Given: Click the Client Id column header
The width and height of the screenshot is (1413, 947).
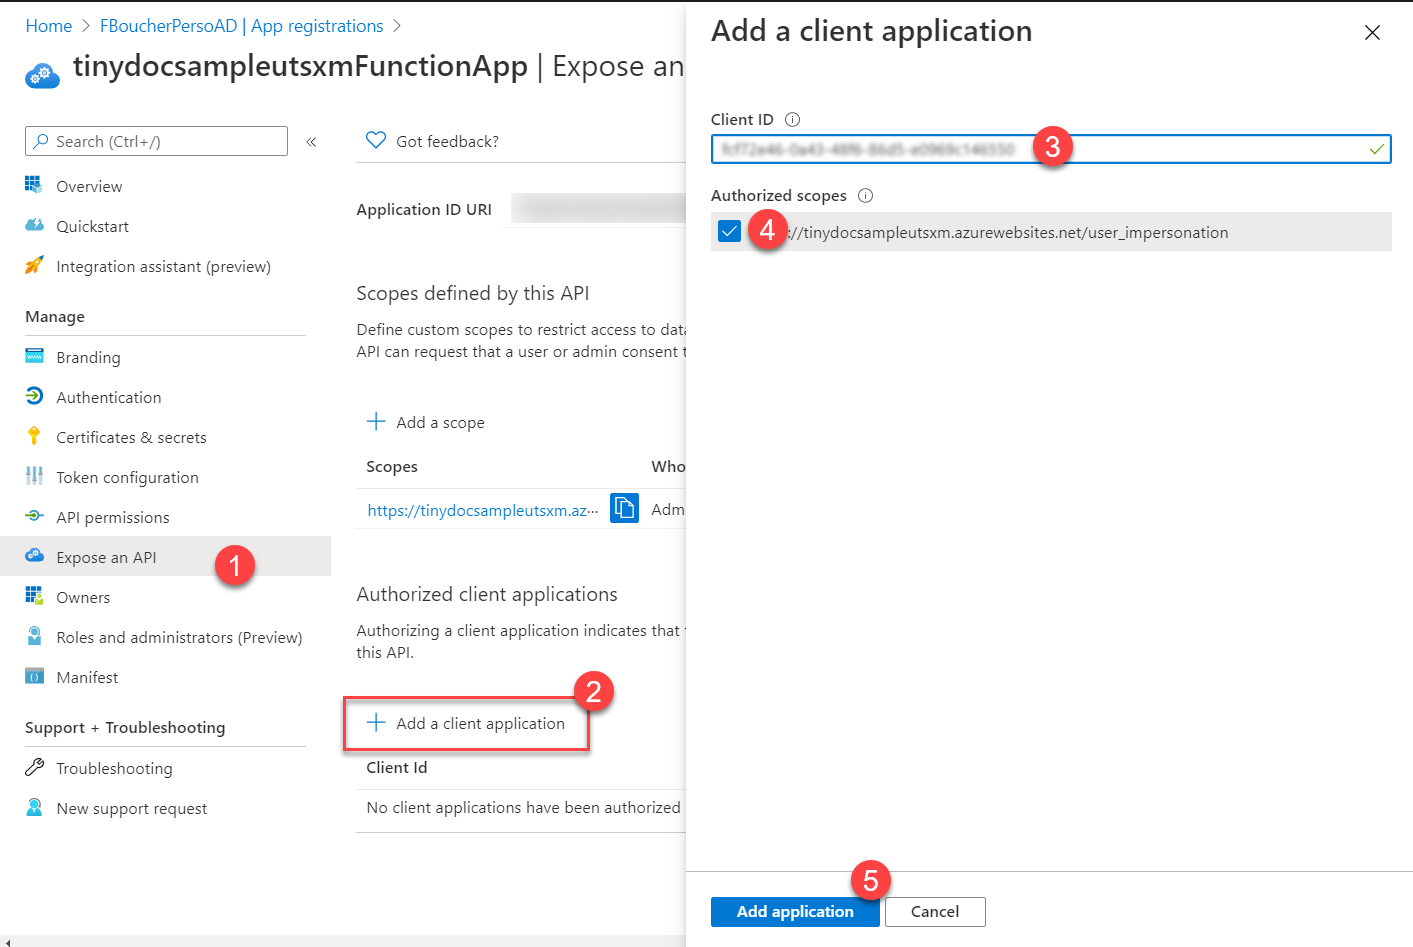Looking at the screenshot, I should click(396, 767).
